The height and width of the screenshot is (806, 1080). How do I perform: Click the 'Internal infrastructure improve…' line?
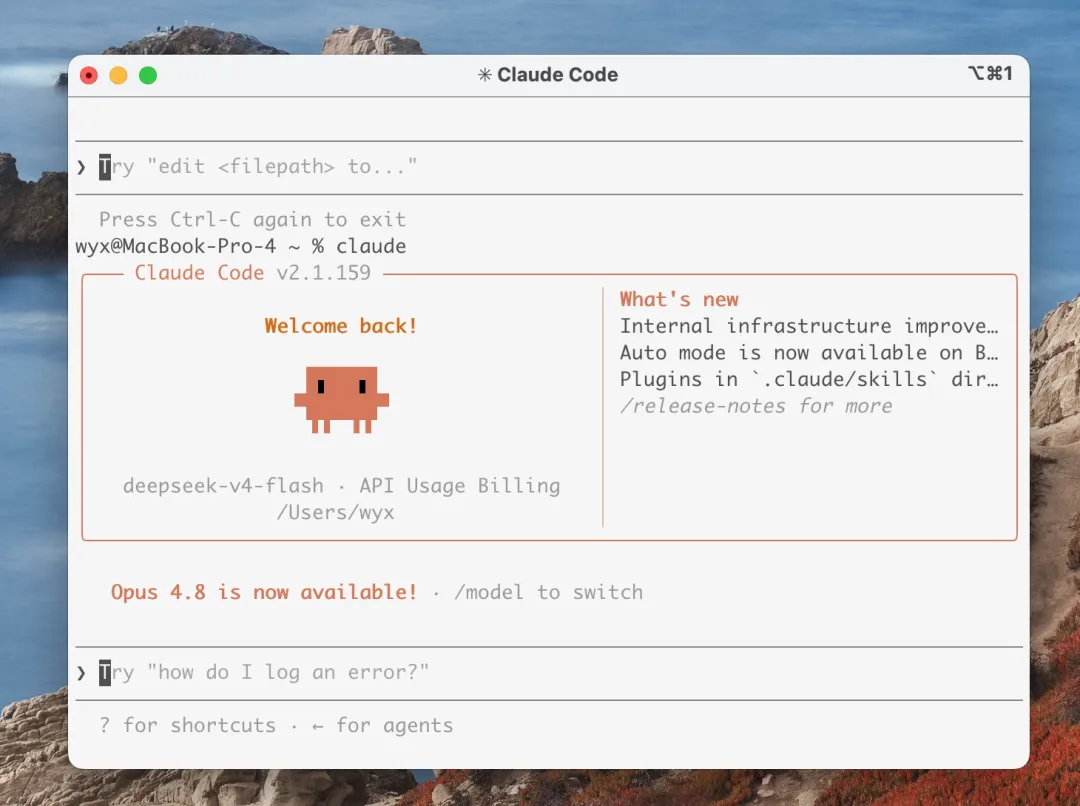809,326
